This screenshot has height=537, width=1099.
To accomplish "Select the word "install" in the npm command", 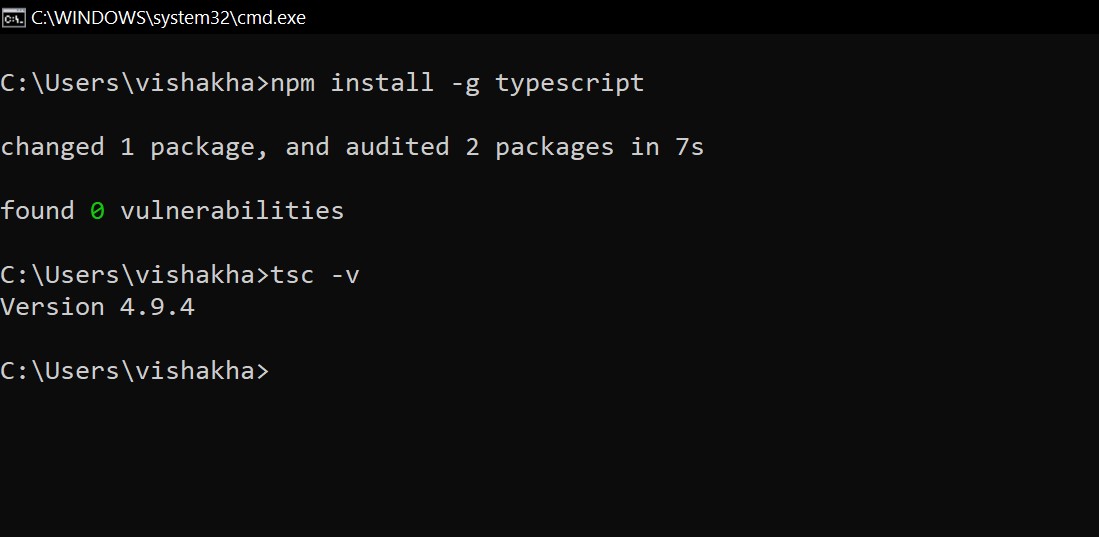I will (383, 83).
